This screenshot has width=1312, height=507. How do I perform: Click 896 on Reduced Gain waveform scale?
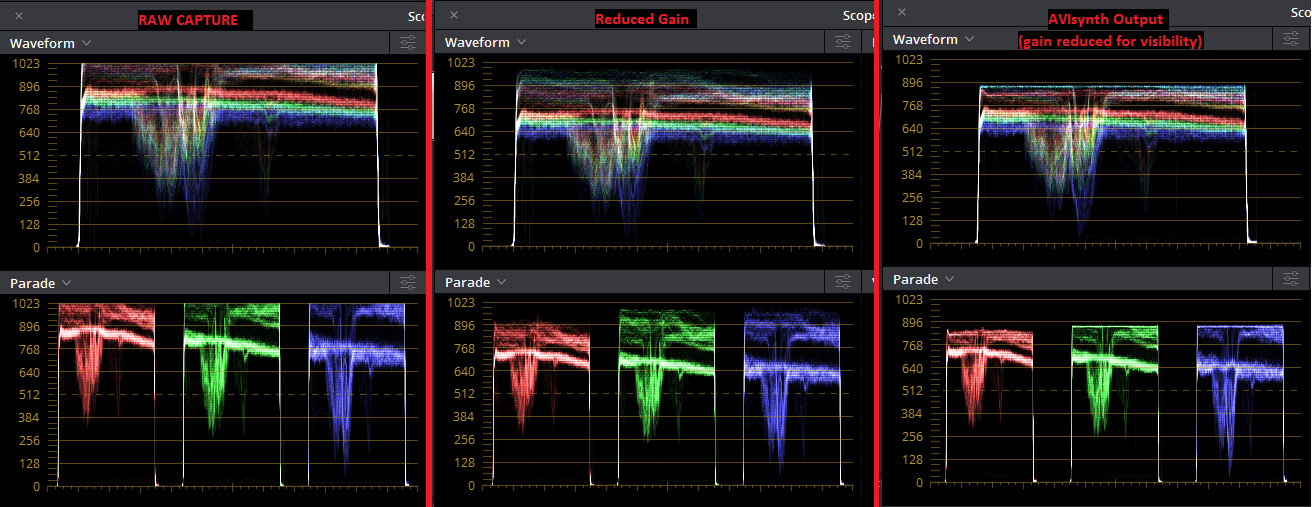(x=465, y=86)
